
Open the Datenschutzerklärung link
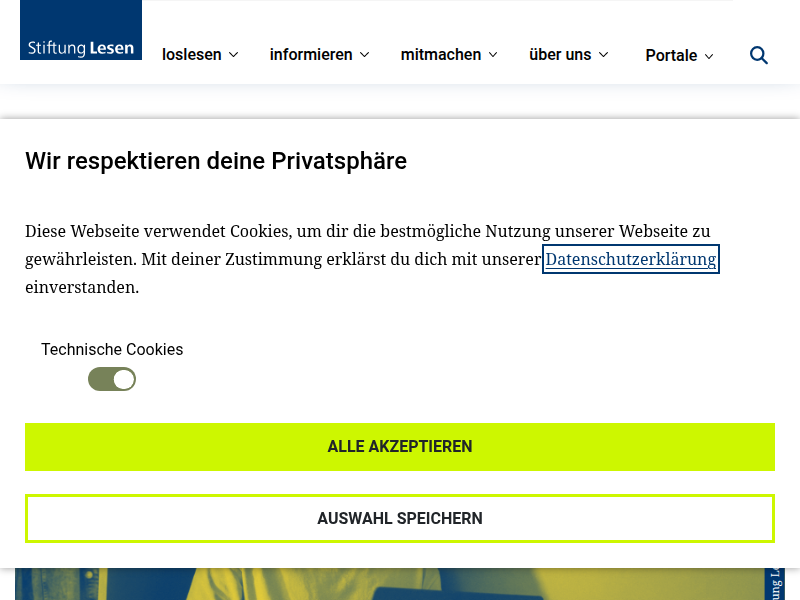(x=631, y=259)
